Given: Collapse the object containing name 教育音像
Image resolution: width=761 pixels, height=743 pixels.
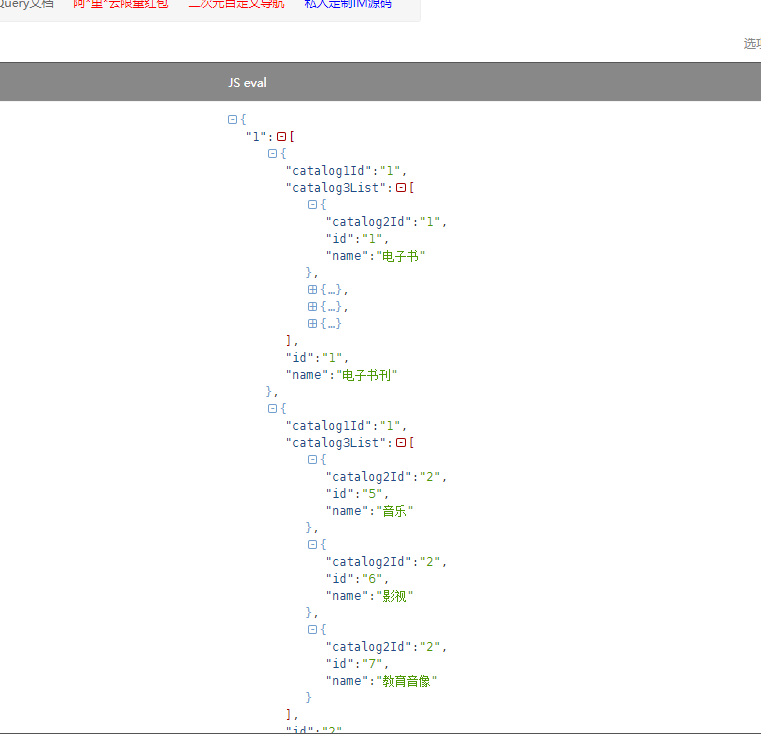Looking at the screenshot, I should pos(312,629).
